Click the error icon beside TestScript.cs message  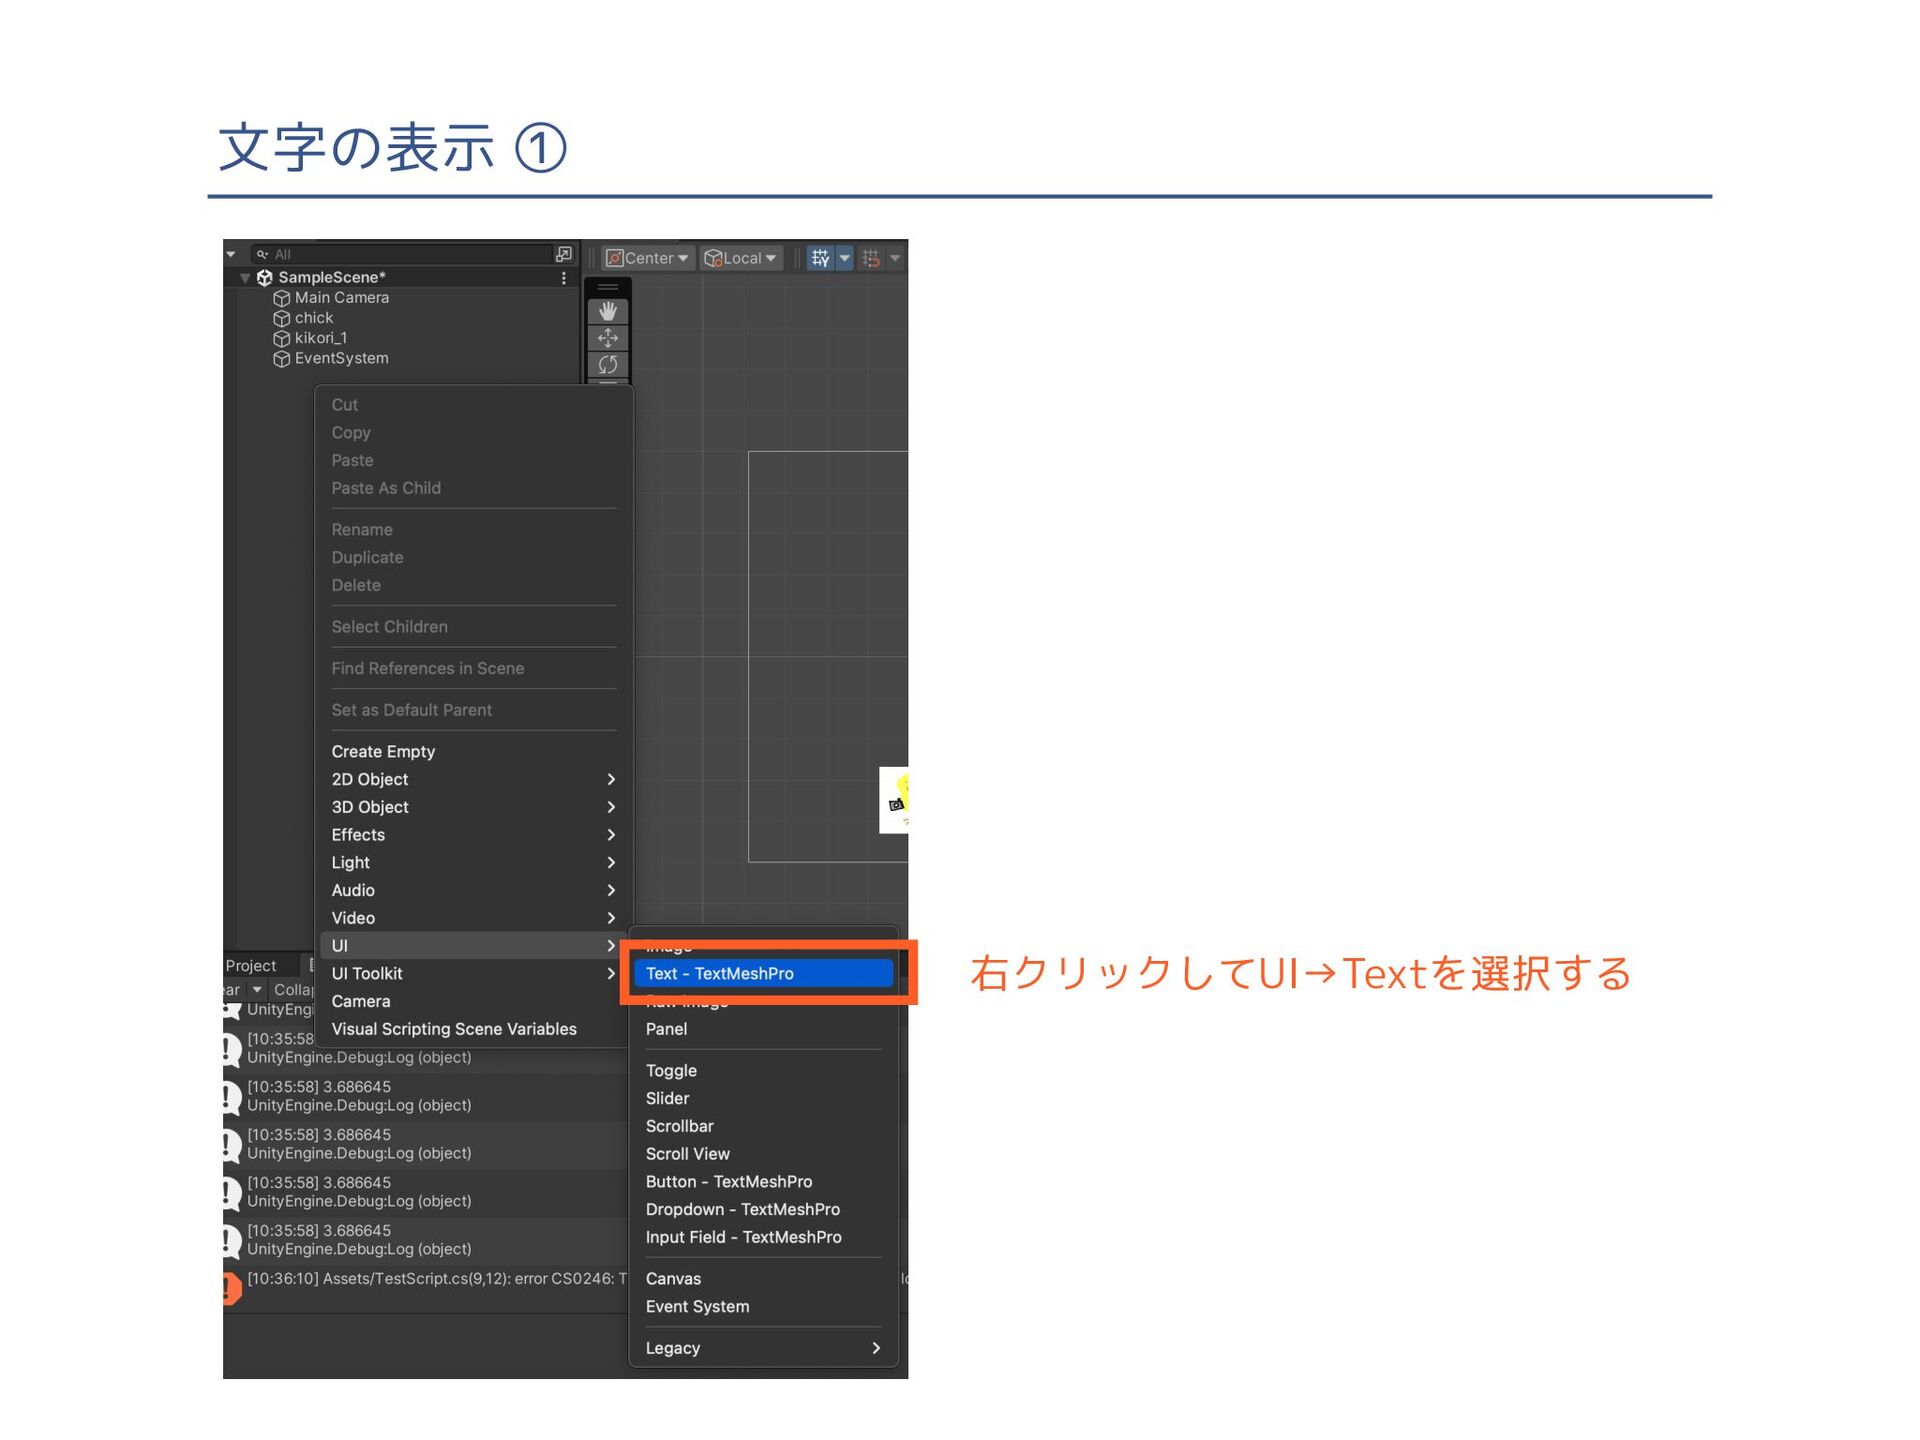tap(231, 1288)
